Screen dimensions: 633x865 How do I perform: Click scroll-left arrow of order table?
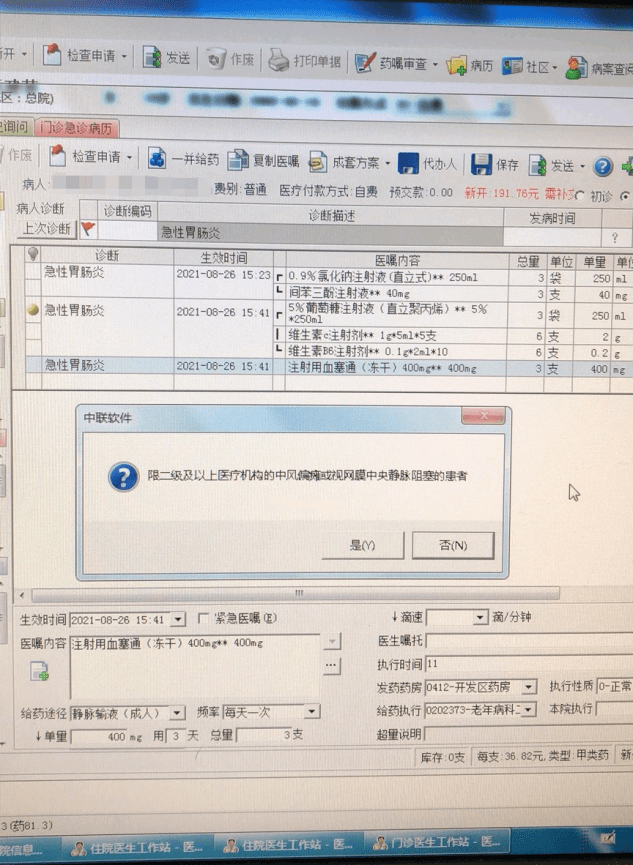click(x=22, y=595)
